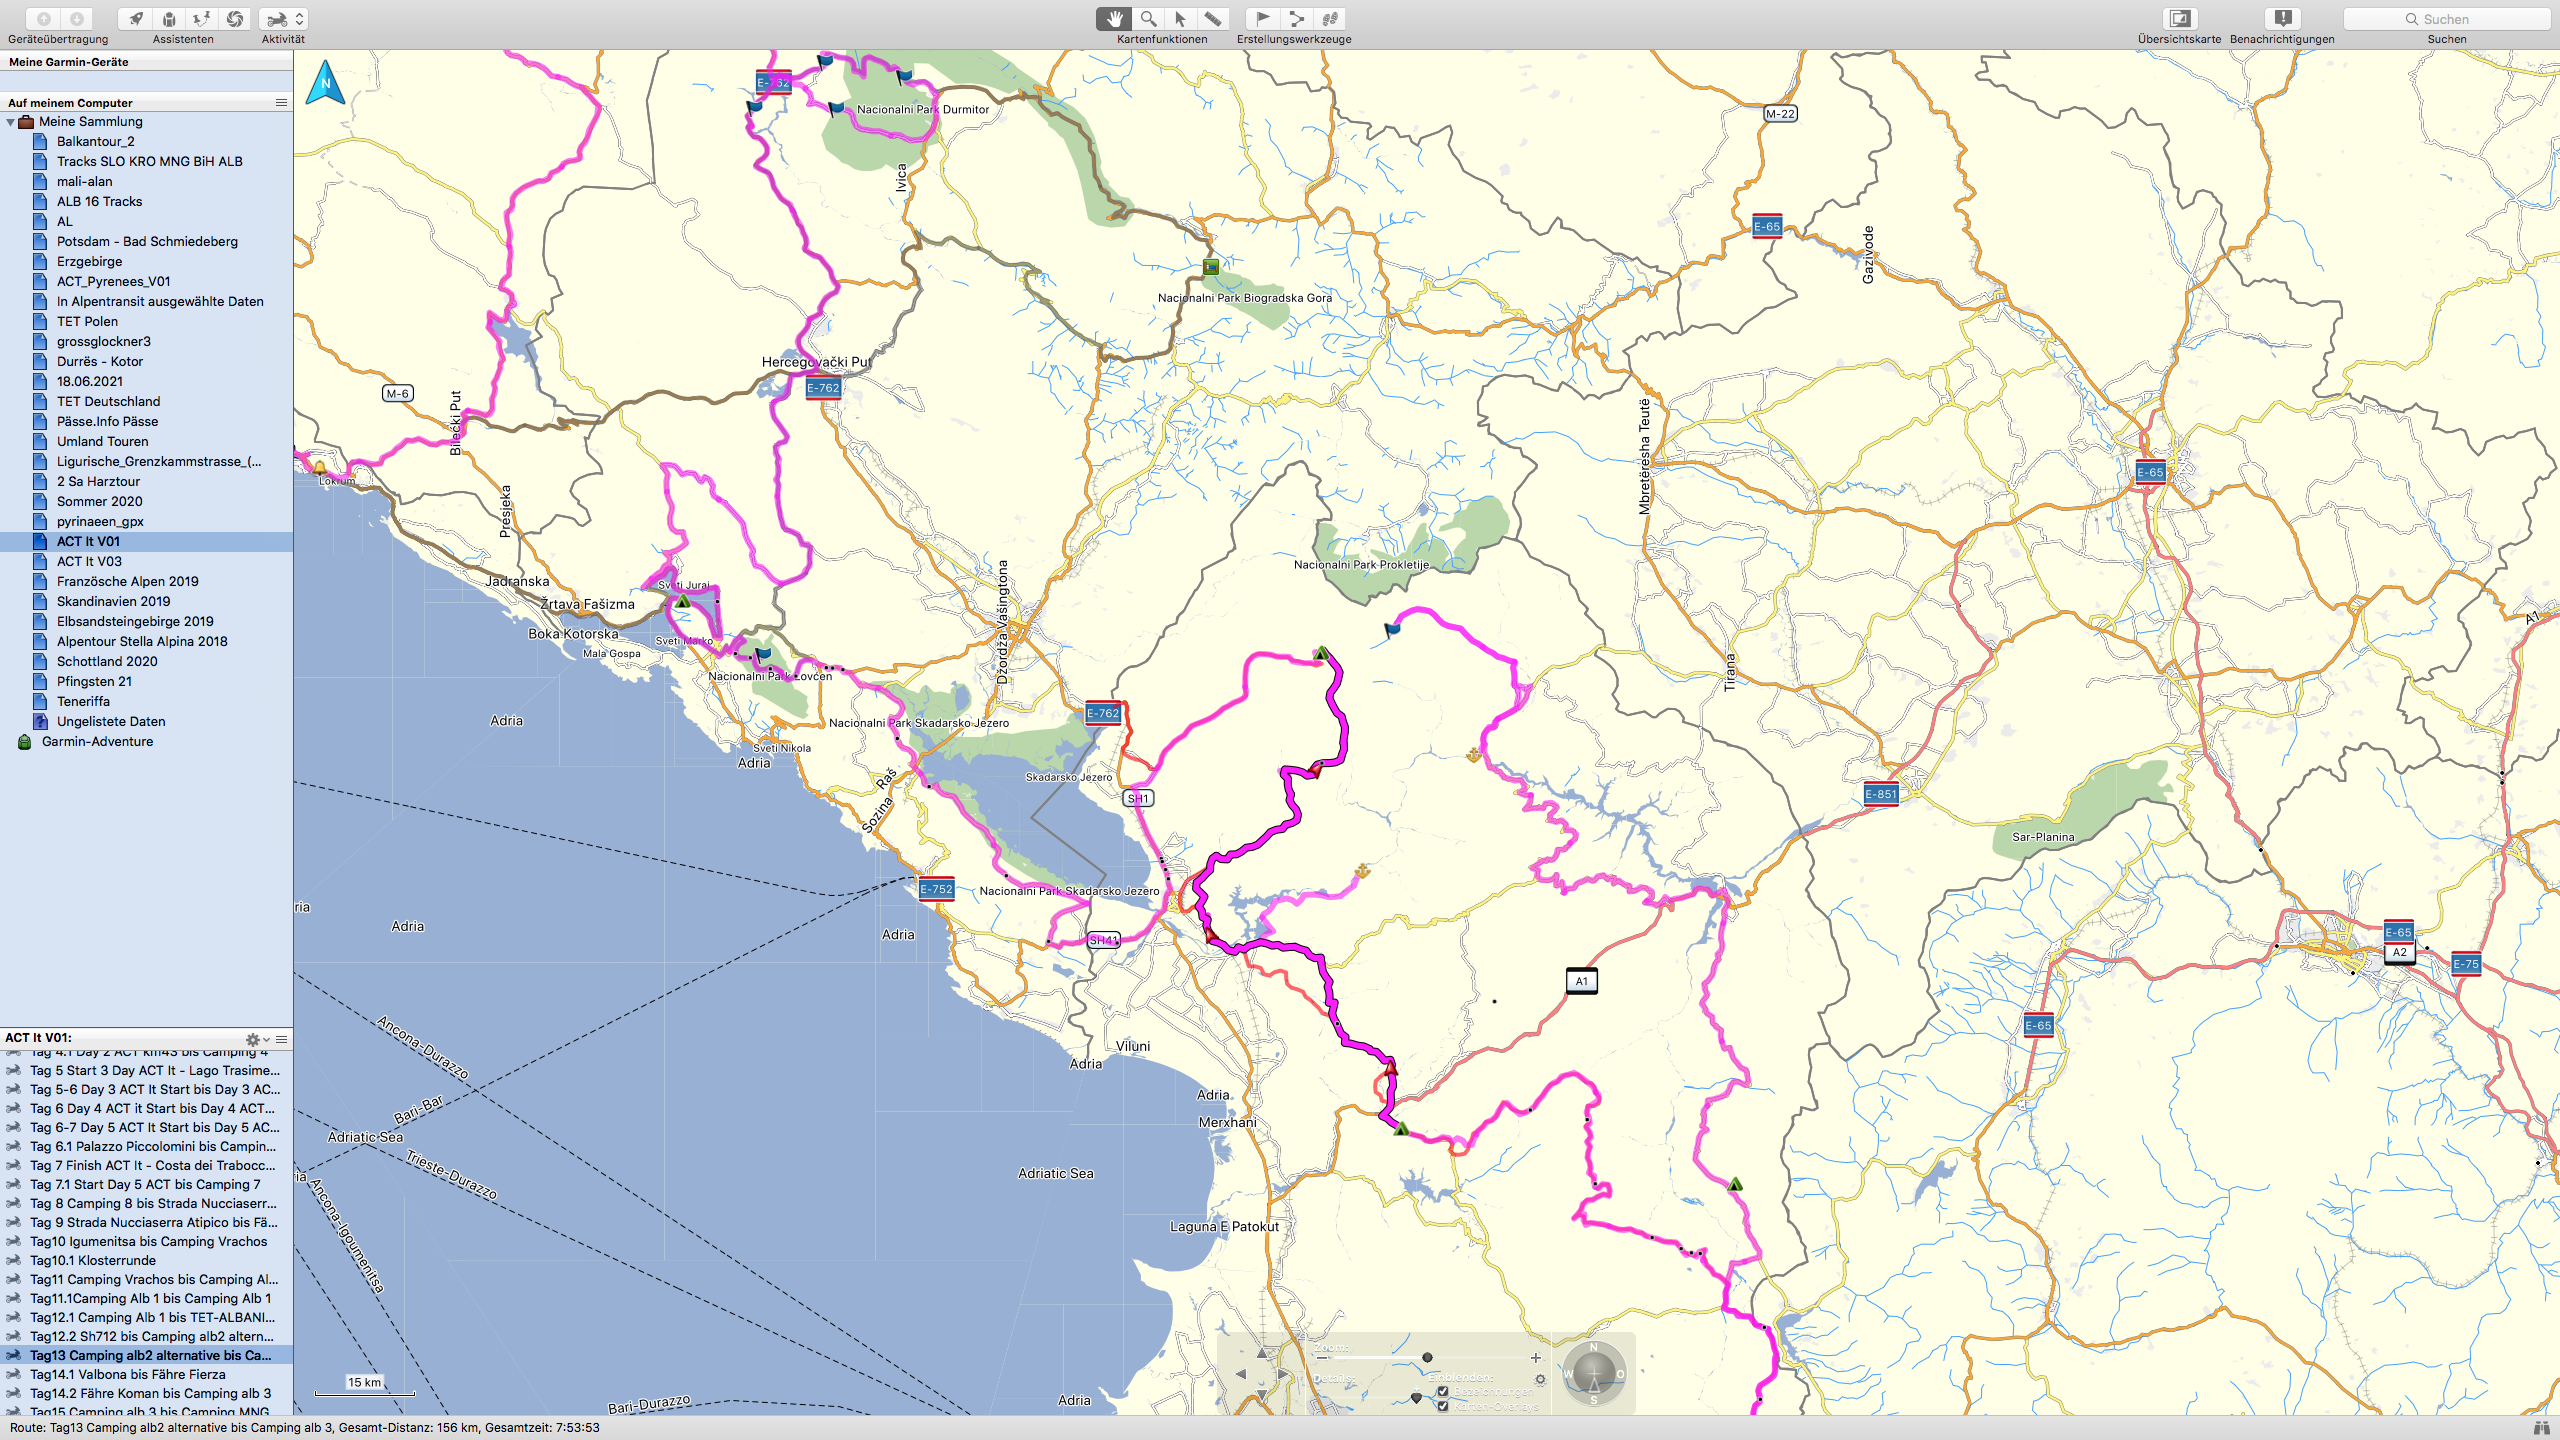Open the ACT It V01 gear dropdown
This screenshot has width=2560, height=1440.
pyautogui.click(x=258, y=1039)
